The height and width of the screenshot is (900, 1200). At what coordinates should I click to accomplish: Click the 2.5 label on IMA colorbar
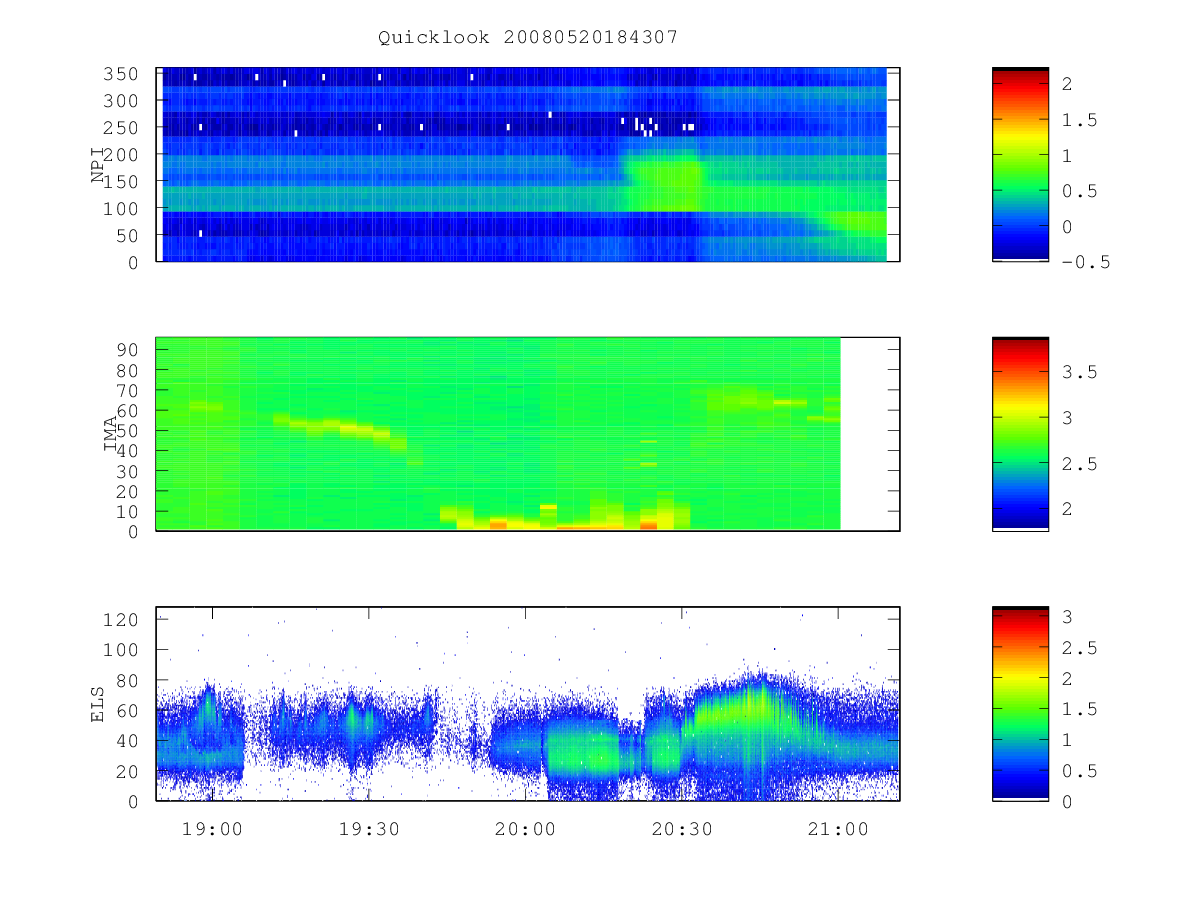pyautogui.click(x=1078, y=463)
